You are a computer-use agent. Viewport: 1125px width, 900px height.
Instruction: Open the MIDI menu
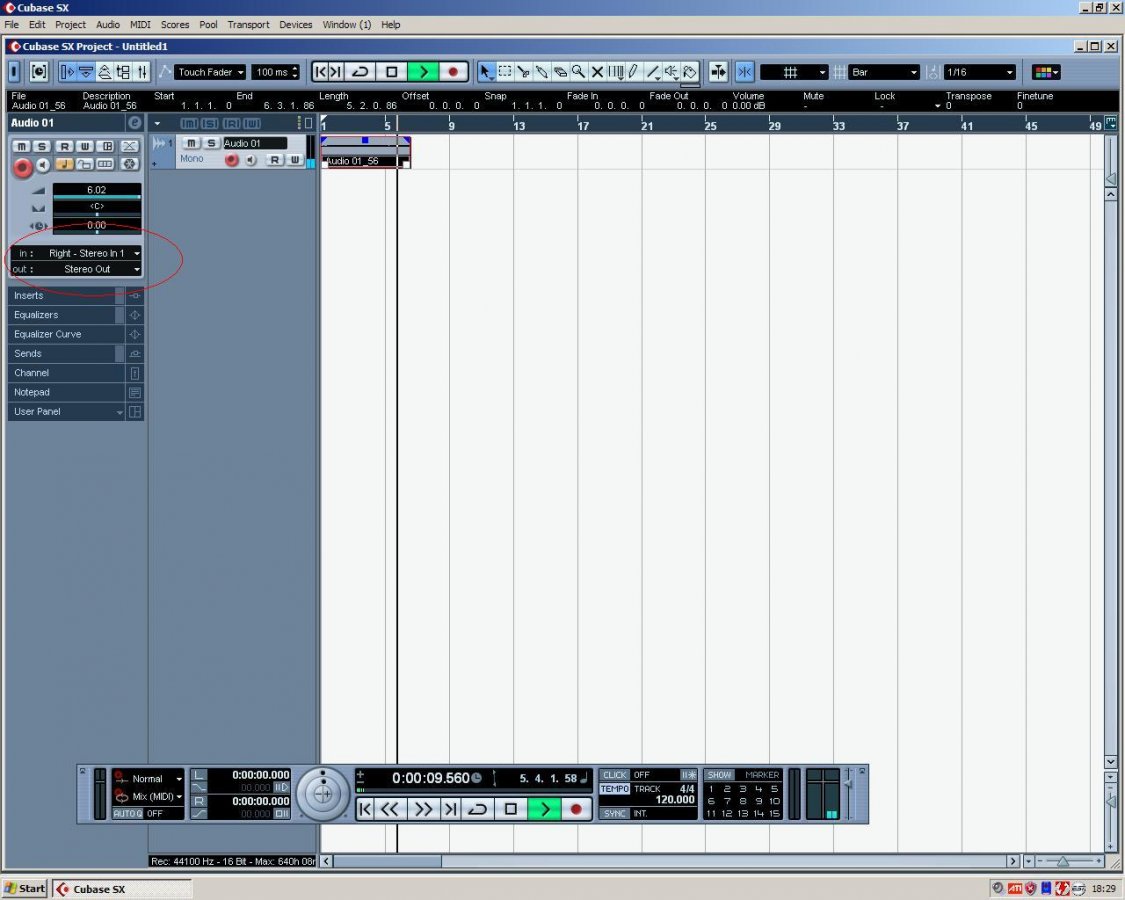pos(140,24)
